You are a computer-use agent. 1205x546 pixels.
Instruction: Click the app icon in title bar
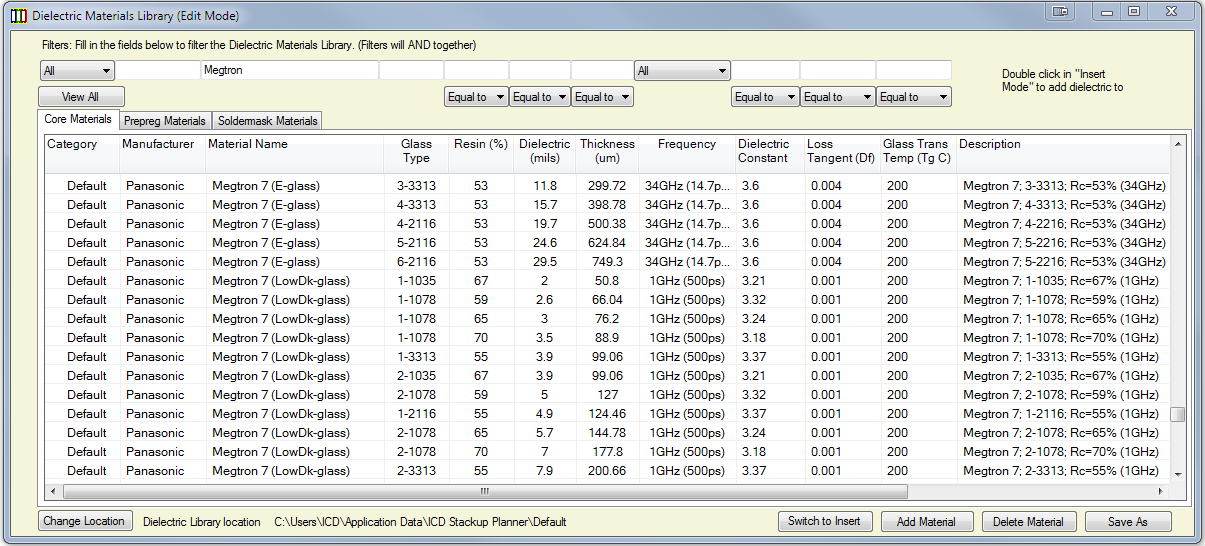point(18,15)
